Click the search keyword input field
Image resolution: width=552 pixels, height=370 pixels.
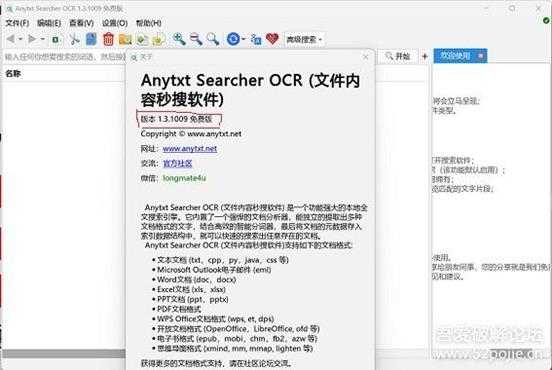click(x=65, y=56)
